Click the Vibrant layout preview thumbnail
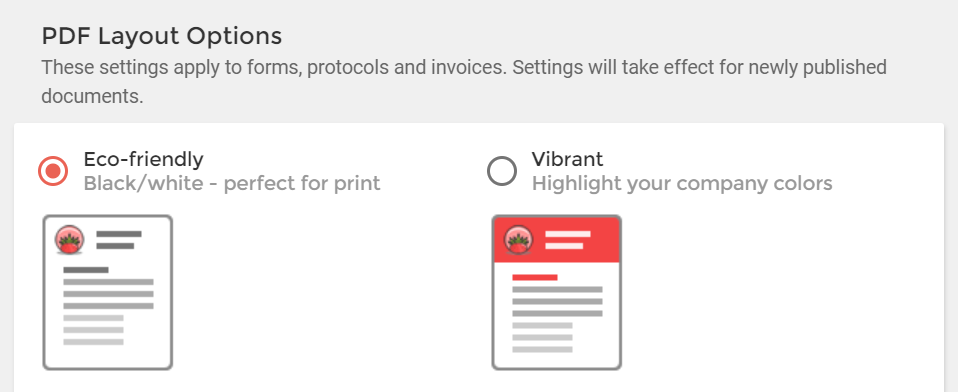Screen dimensions: 958x392 (557, 292)
